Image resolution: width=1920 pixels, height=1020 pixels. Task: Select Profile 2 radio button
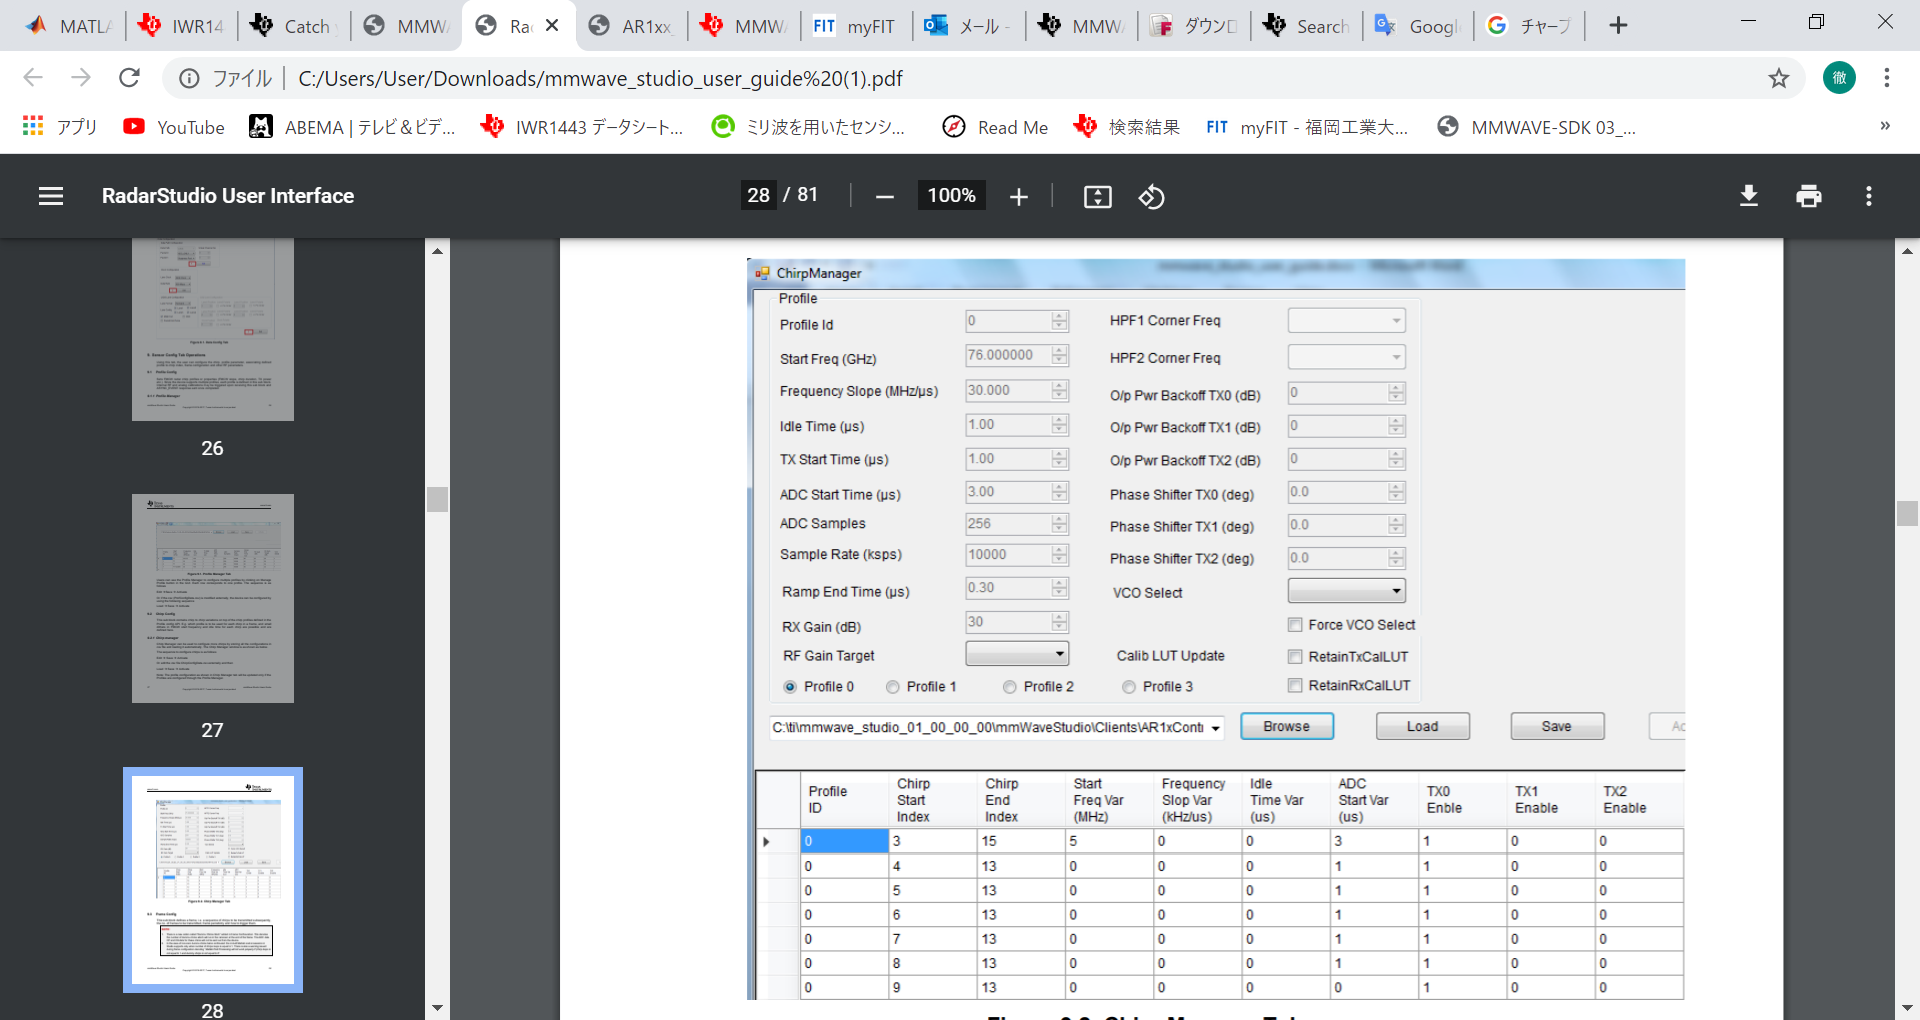coord(1010,687)
